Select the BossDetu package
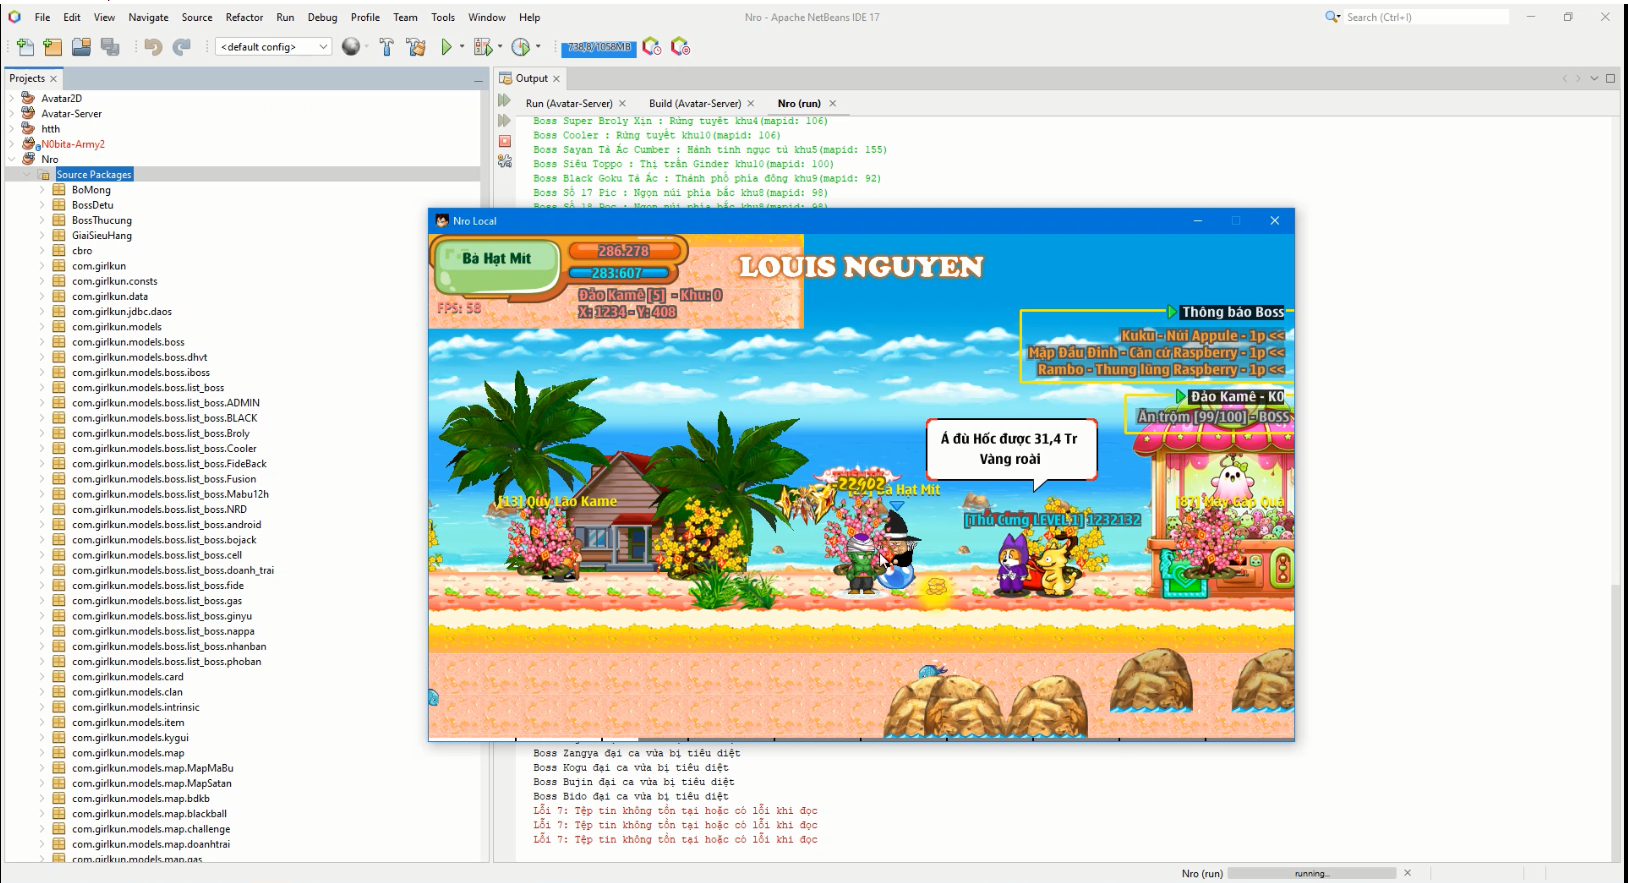Image resolution: width=1628 pixels, height=883 pixels. [x=92, y=205]
